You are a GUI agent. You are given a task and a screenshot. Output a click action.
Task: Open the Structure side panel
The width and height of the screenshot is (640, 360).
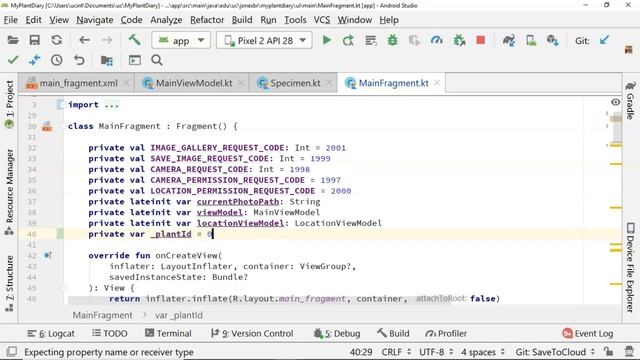(x=9, y=284)
